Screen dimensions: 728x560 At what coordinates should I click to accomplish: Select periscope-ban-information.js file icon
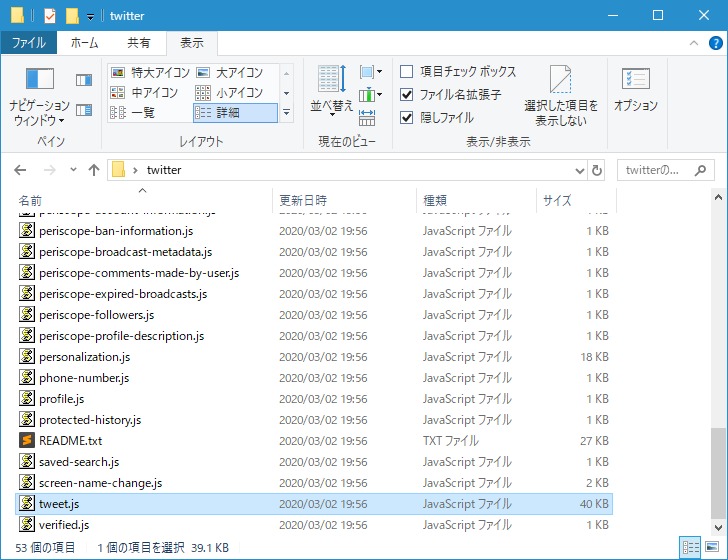coord(27,230)
